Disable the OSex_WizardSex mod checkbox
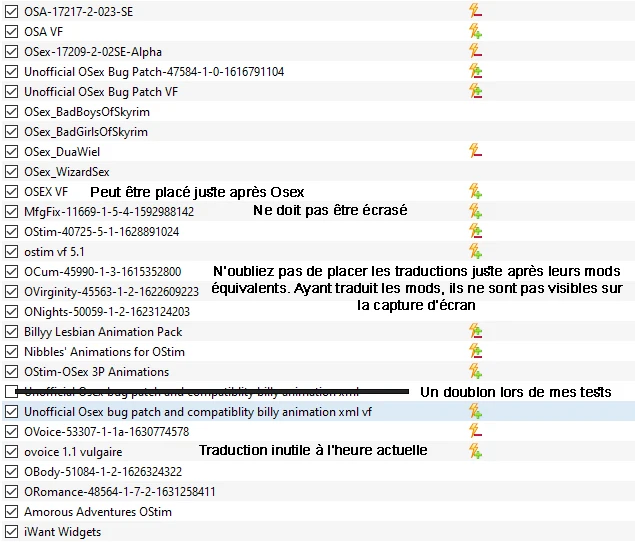Image resolution: width=635 pixels, height=542 pixels. tap(11, 171)
